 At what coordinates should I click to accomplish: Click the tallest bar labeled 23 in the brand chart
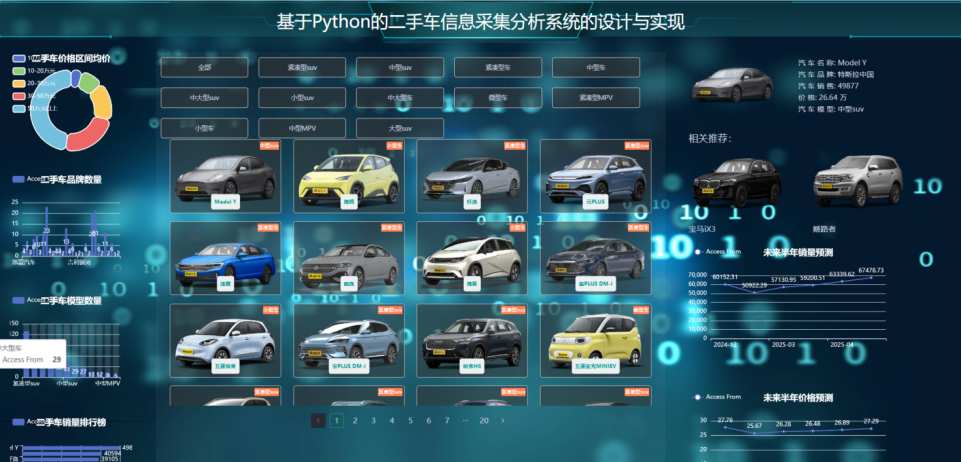pos(47,231)
